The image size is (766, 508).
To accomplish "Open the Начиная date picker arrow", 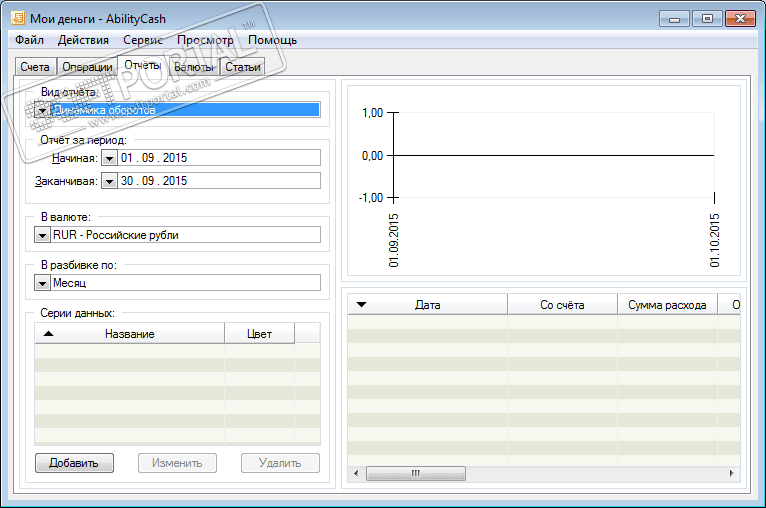I will [x=109, y=158].
